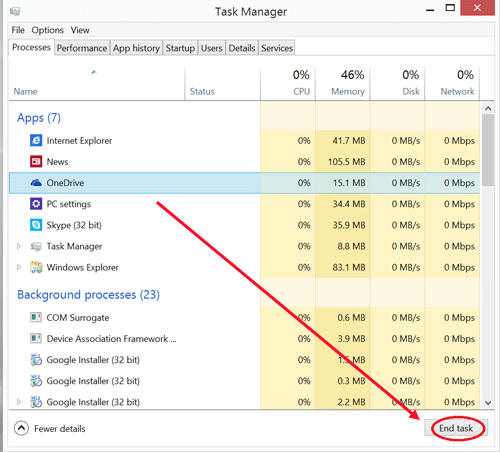Click Background processes (23) group heading
This screenshot has width=500, height=452.
coord(88,295)
